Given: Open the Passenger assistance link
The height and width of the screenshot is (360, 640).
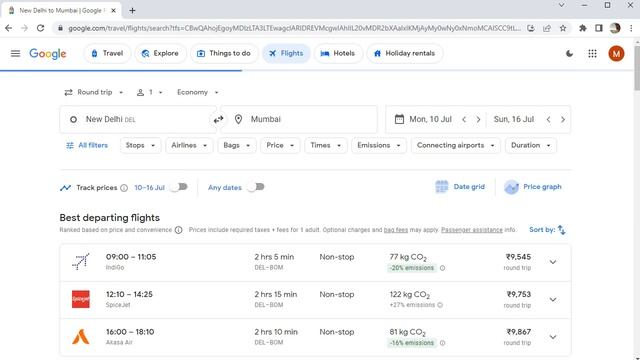Looking at the screenshot, I should click(x=472, y=230).
